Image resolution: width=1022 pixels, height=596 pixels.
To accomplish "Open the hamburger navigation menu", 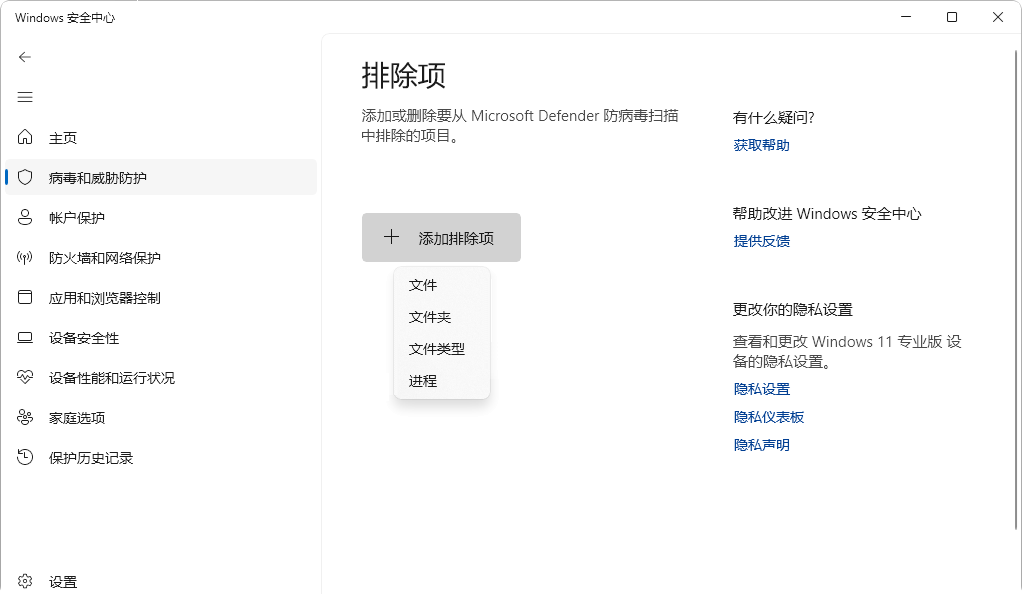I will coord(25,97).
